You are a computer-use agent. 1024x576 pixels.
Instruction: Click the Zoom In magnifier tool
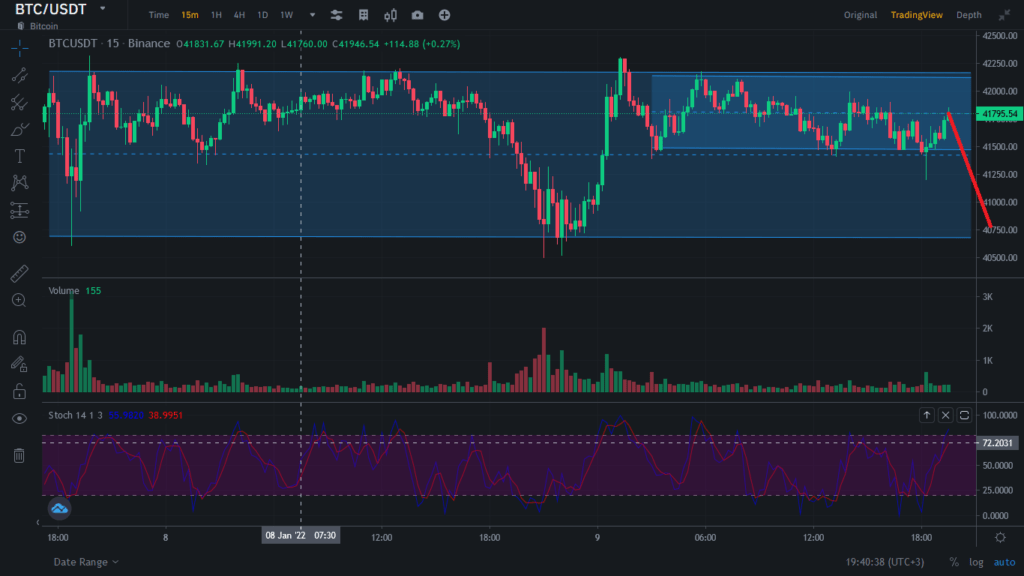[x=19, y=300]
